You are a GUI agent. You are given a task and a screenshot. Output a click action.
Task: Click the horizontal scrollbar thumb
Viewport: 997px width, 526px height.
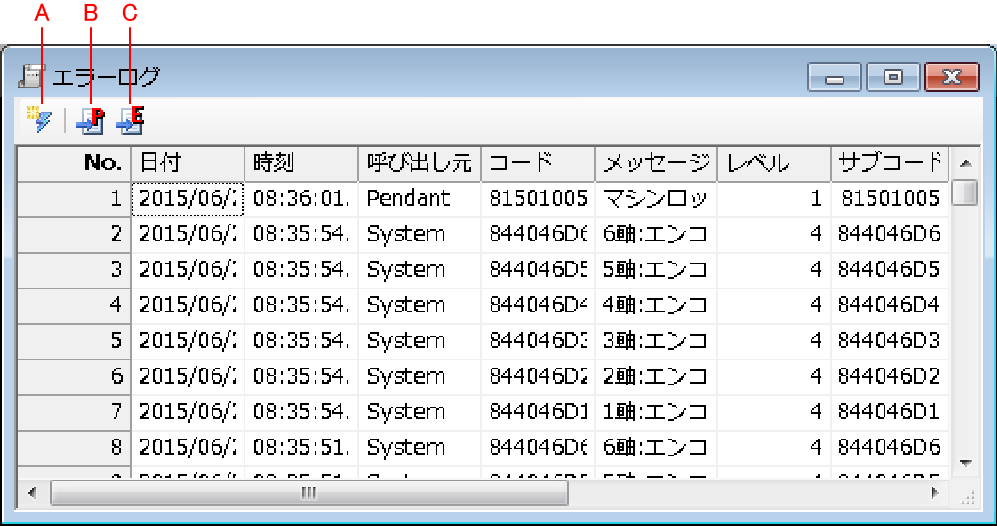tap(308, 493)
